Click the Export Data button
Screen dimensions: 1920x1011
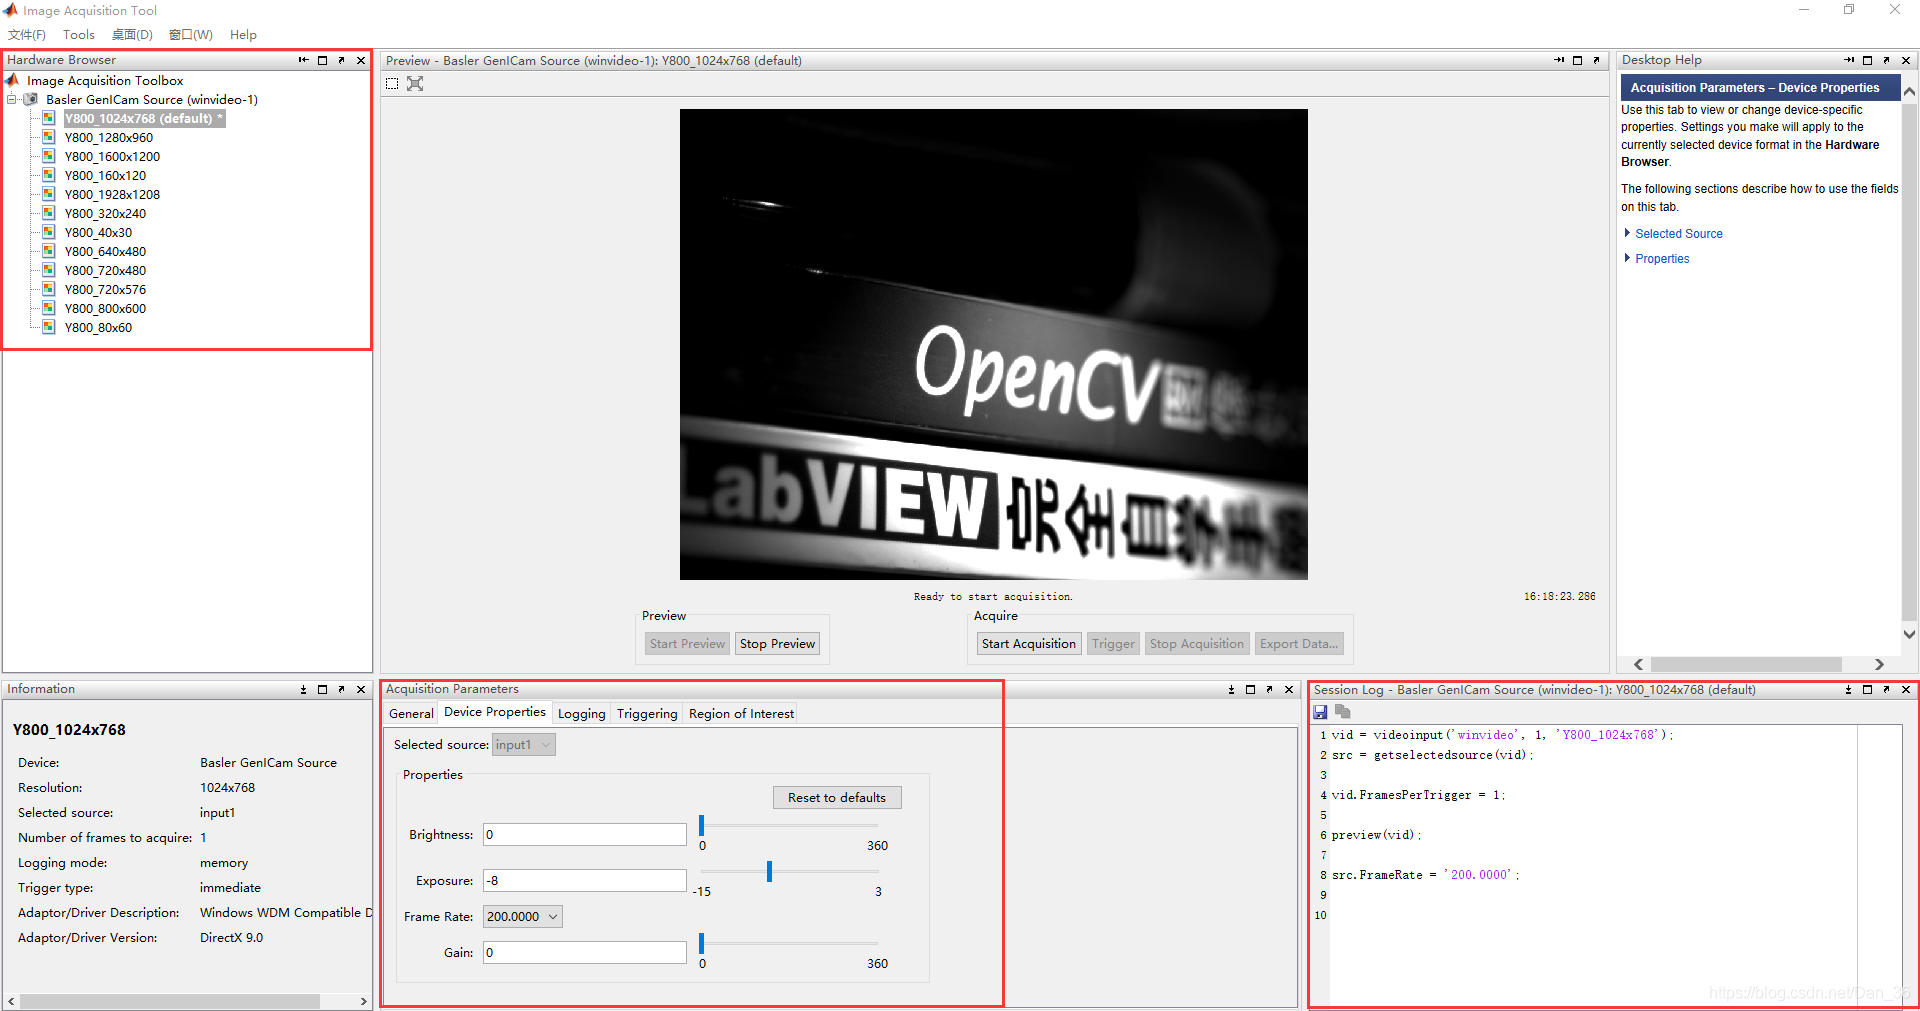click(1299, 644)
